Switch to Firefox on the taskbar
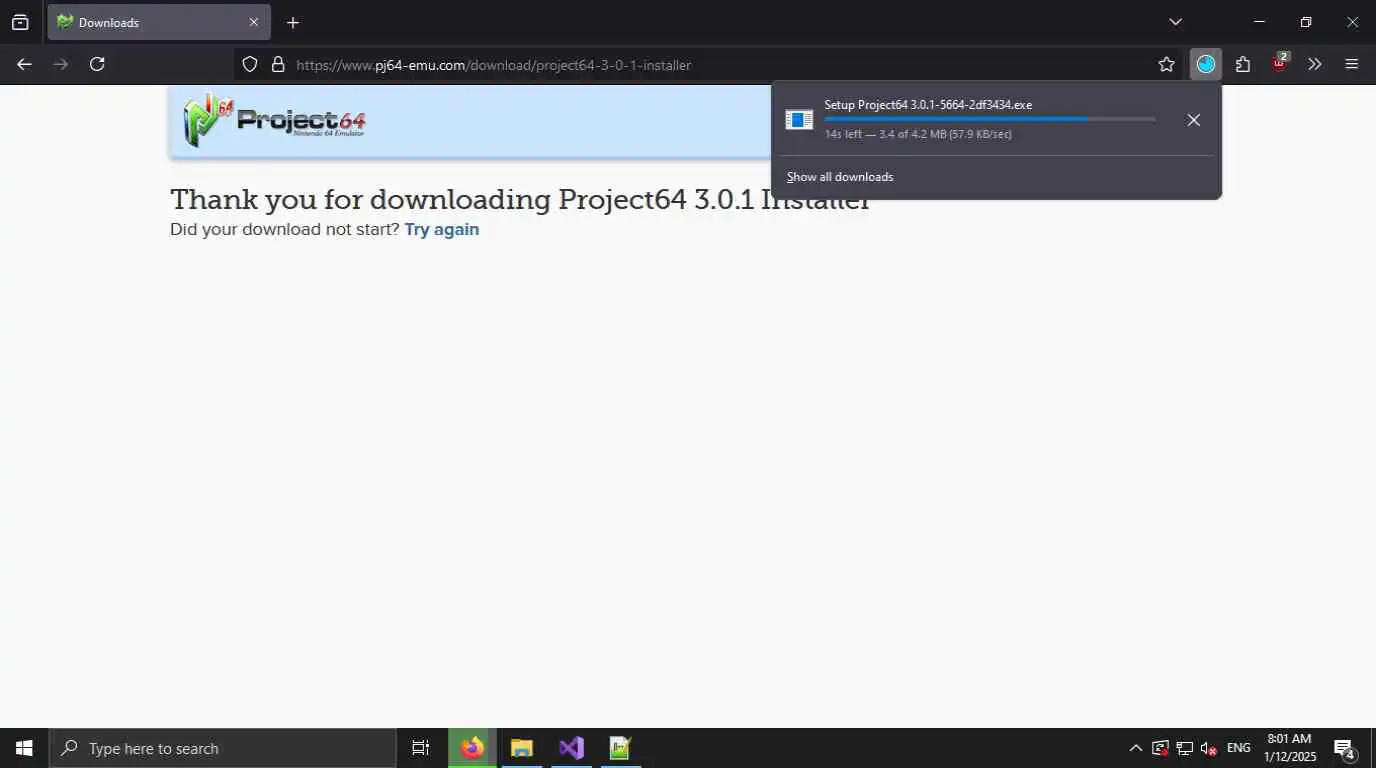This screenshot has height=768, width=1376. tap(472, 748)
